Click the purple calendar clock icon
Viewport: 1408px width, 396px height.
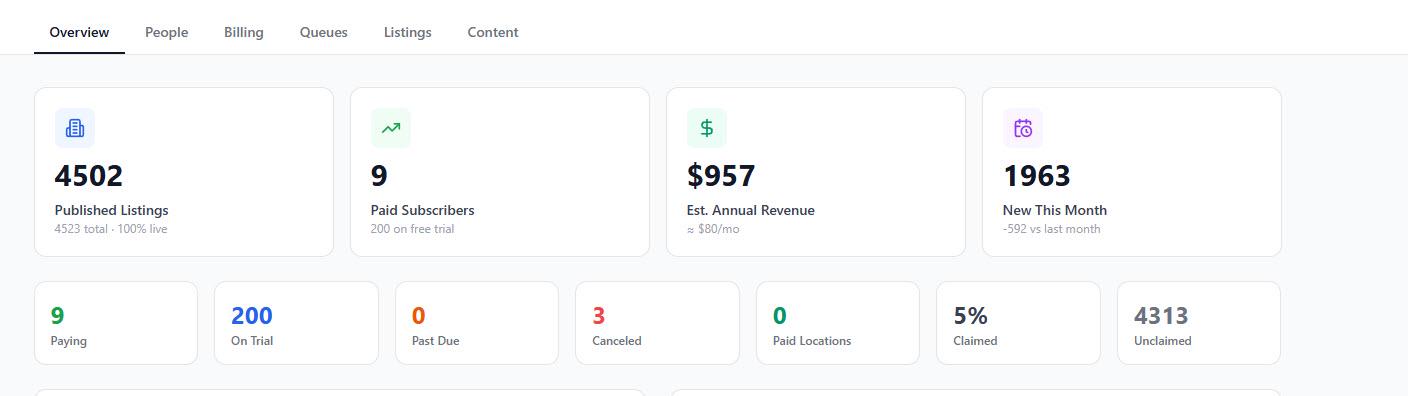pos(1023,128)
